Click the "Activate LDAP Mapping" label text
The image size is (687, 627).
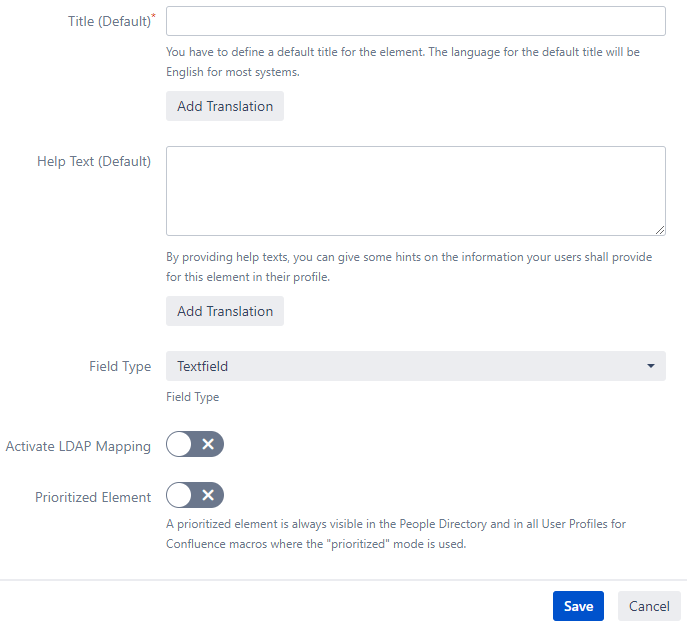click(x=78, y=446)
